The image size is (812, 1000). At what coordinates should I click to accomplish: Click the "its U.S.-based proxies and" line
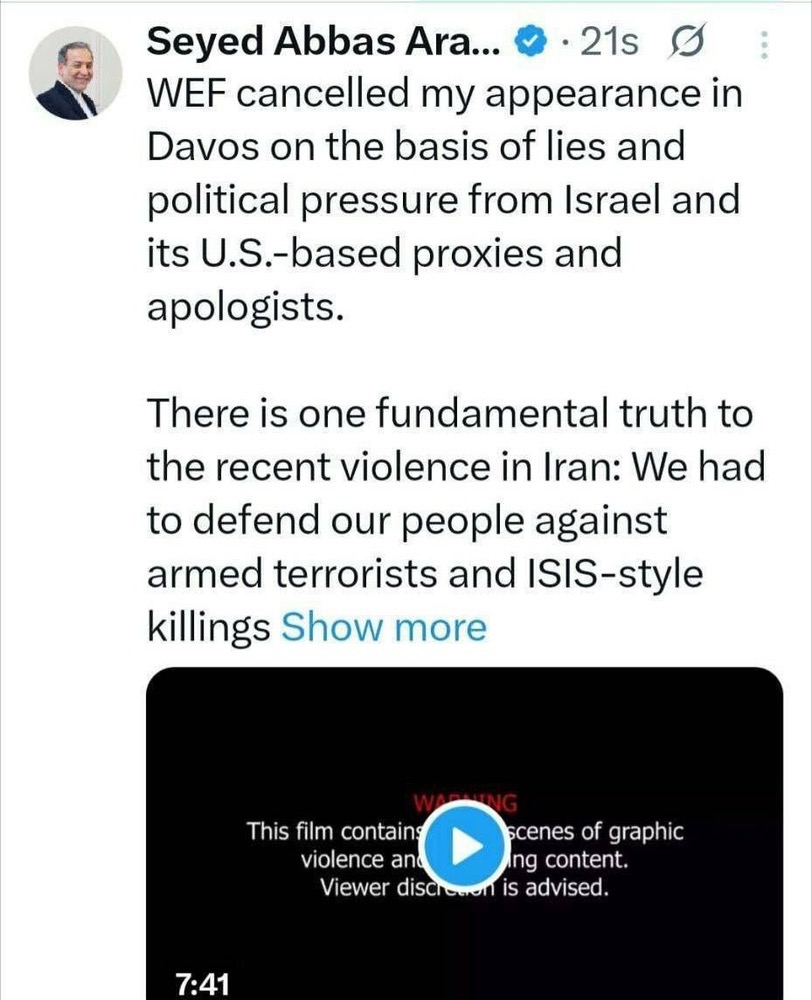pyautogui.click(x=383, y=253)
